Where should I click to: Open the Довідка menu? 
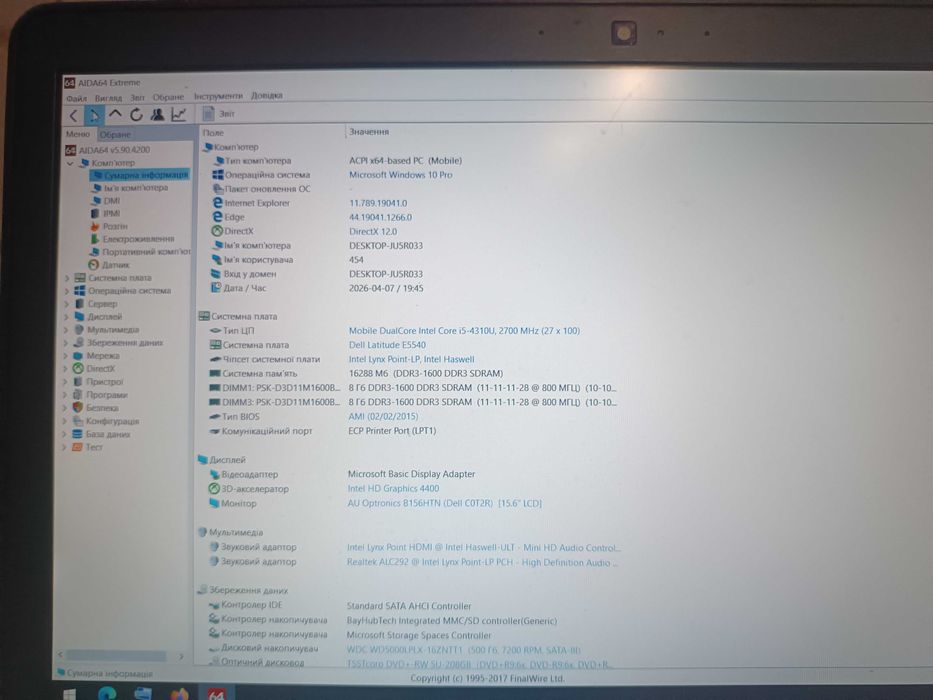267,95
